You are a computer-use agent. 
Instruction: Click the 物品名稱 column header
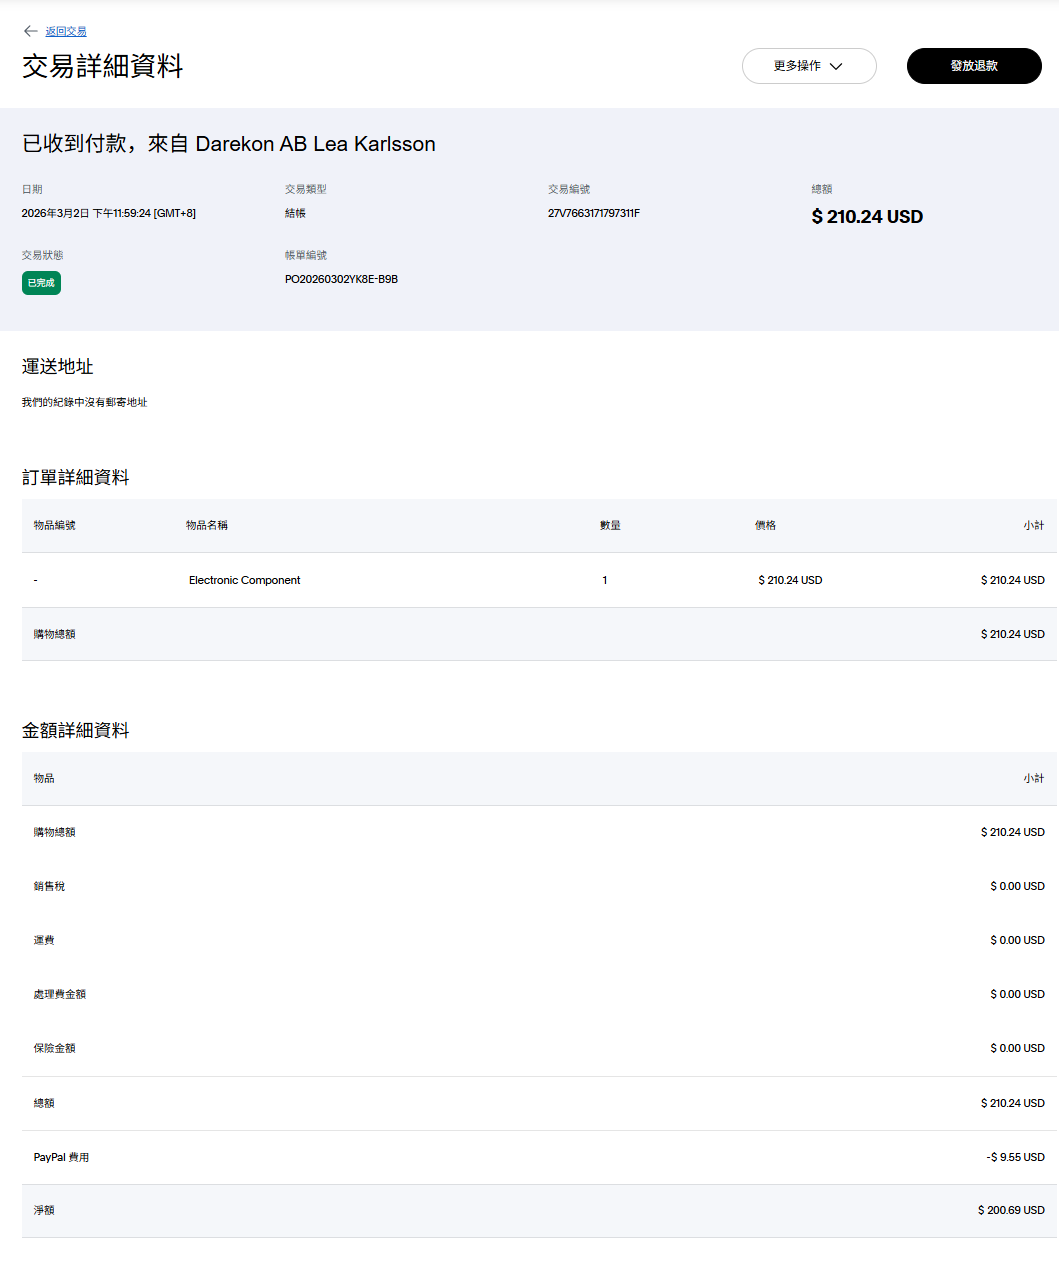206,525
